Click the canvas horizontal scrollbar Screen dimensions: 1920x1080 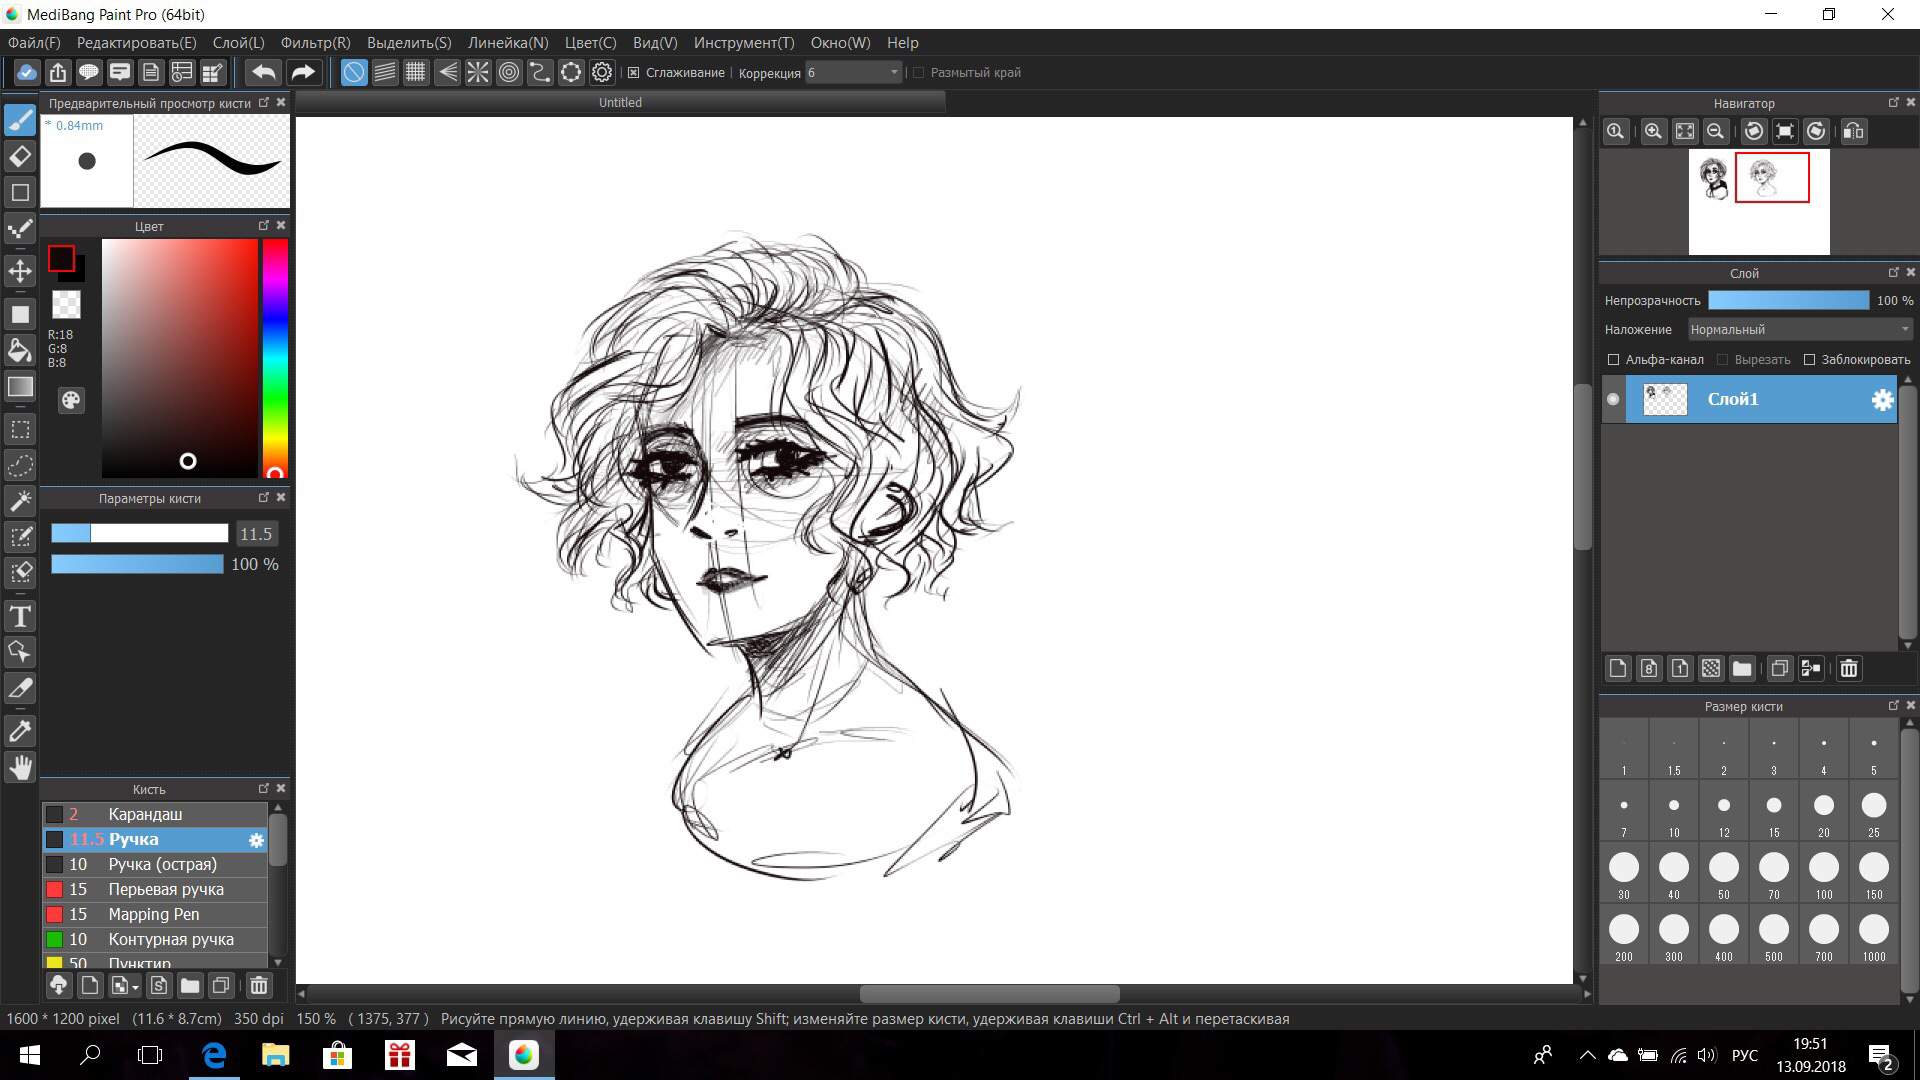click(990, 994)
